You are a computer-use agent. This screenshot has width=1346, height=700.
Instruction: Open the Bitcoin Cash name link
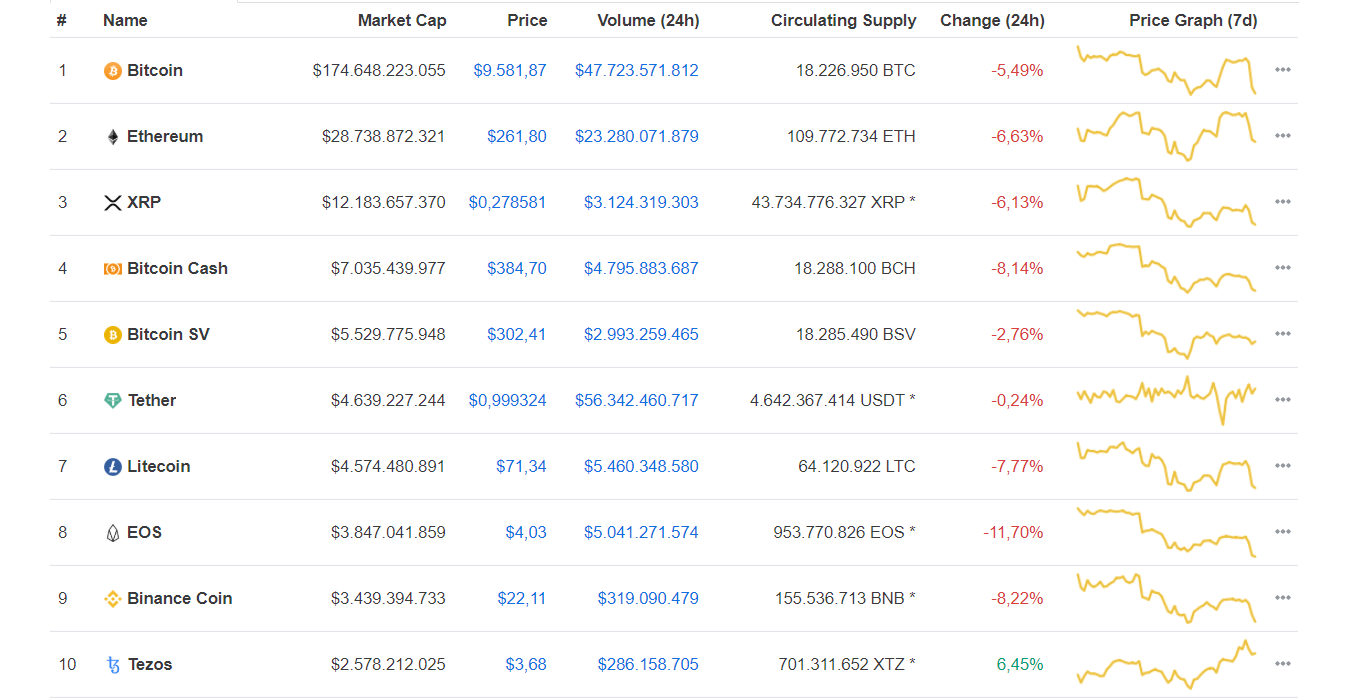(x=177, y=268)
